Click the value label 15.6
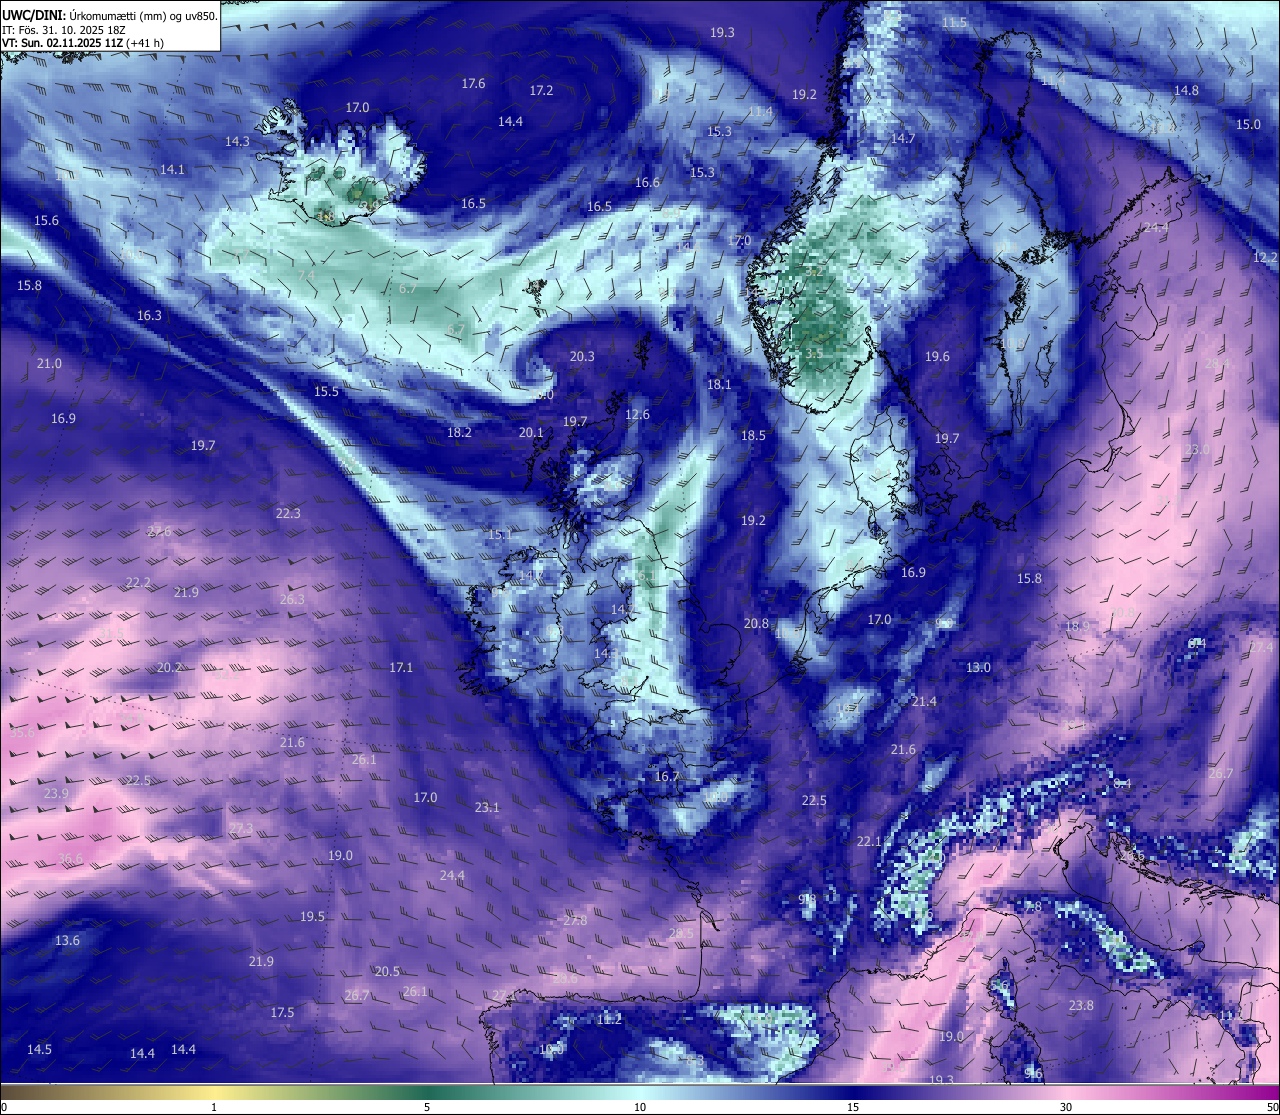Screen dimensions: 1280x1115 click(x=46, y=220)
